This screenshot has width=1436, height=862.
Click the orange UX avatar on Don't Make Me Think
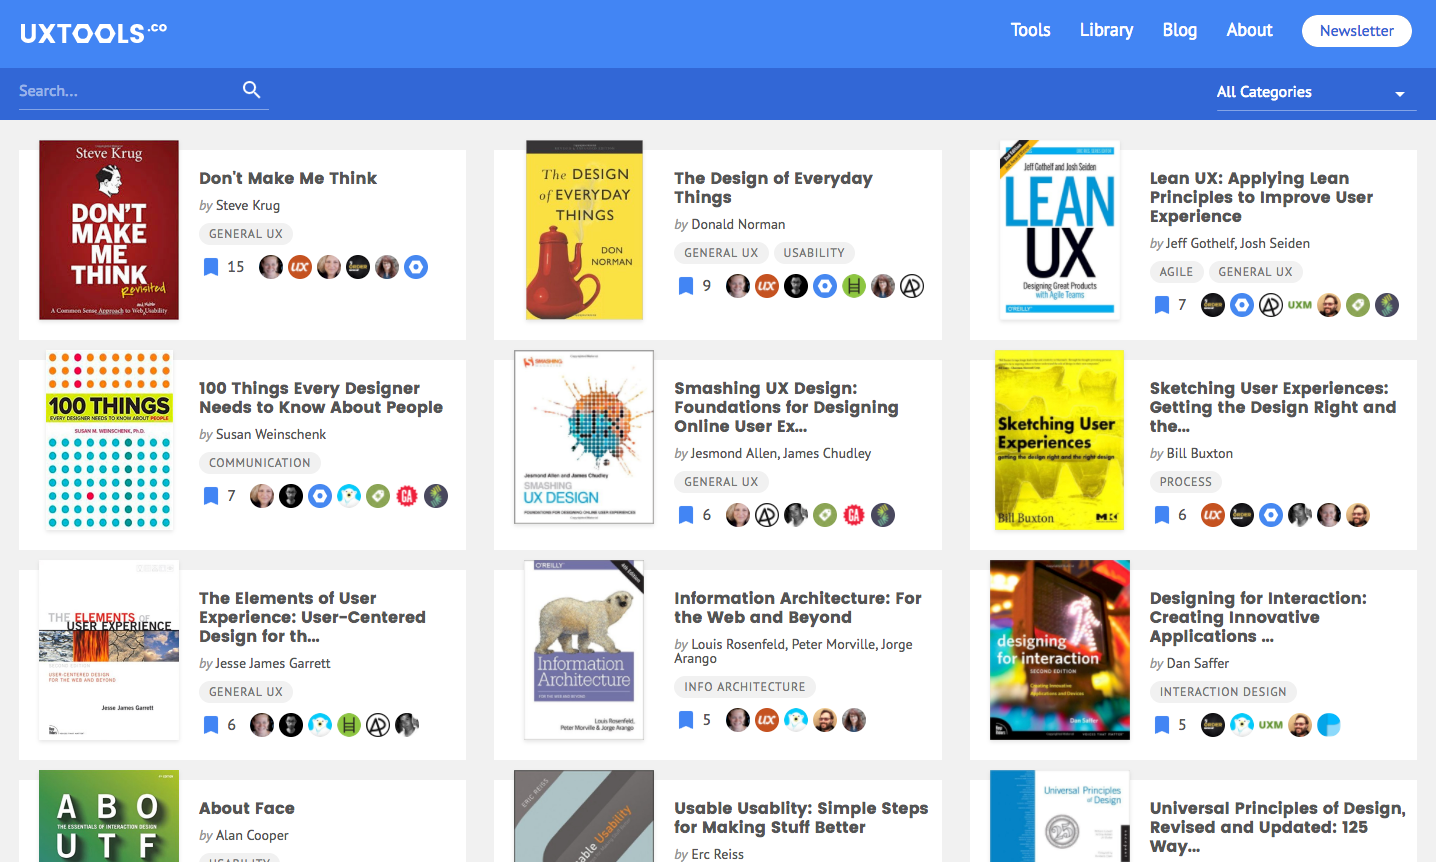(x=300, y=267)
